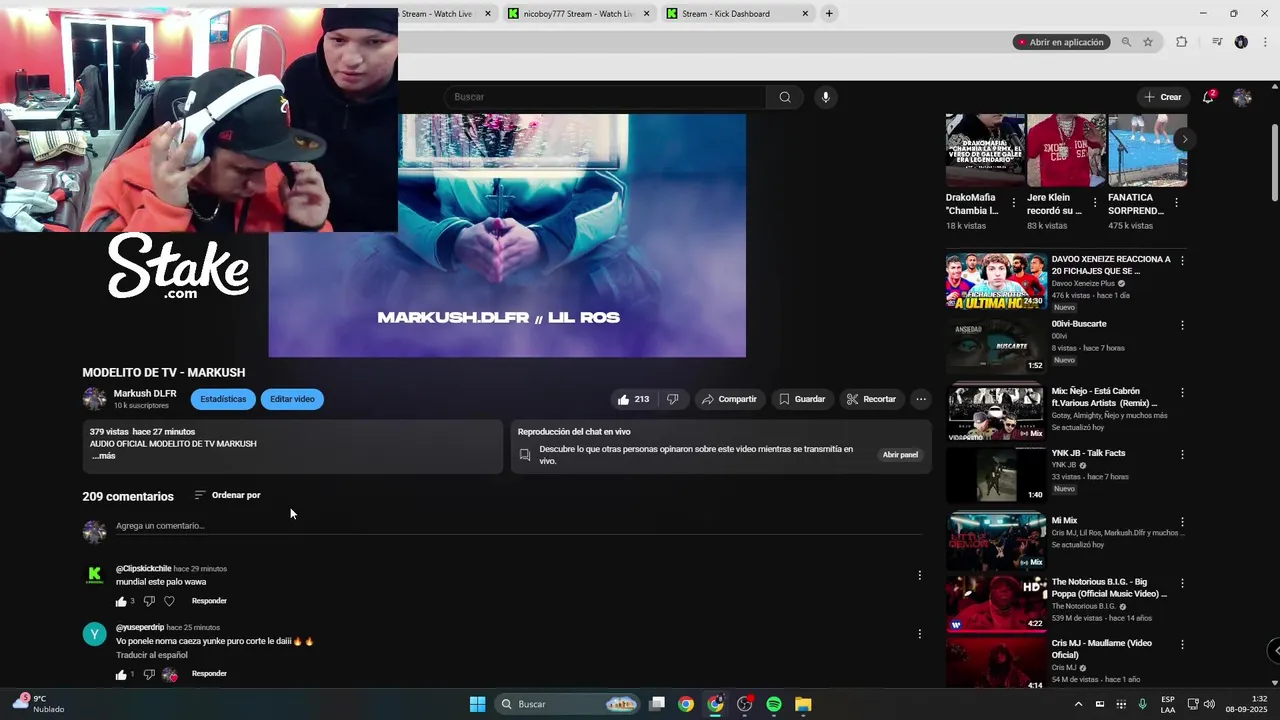Open File Explorer from the taskbar
Viewport: 1280px width, 720px height.
coord(803,704)
